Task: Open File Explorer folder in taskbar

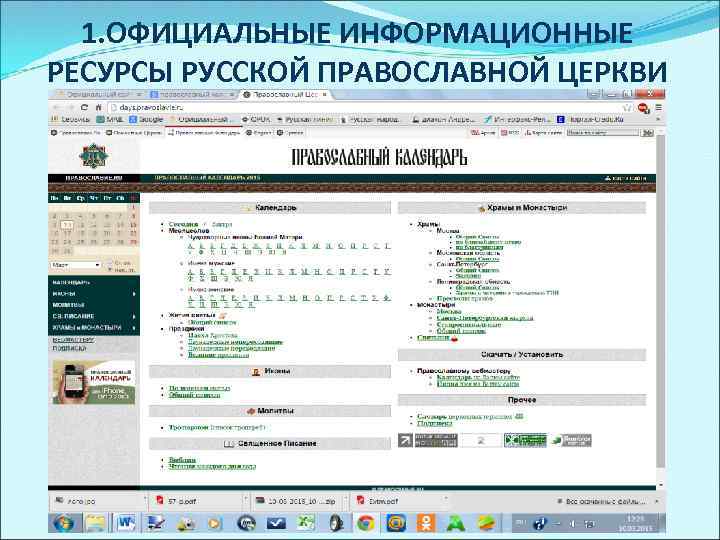Action: [x=95, y=523]
